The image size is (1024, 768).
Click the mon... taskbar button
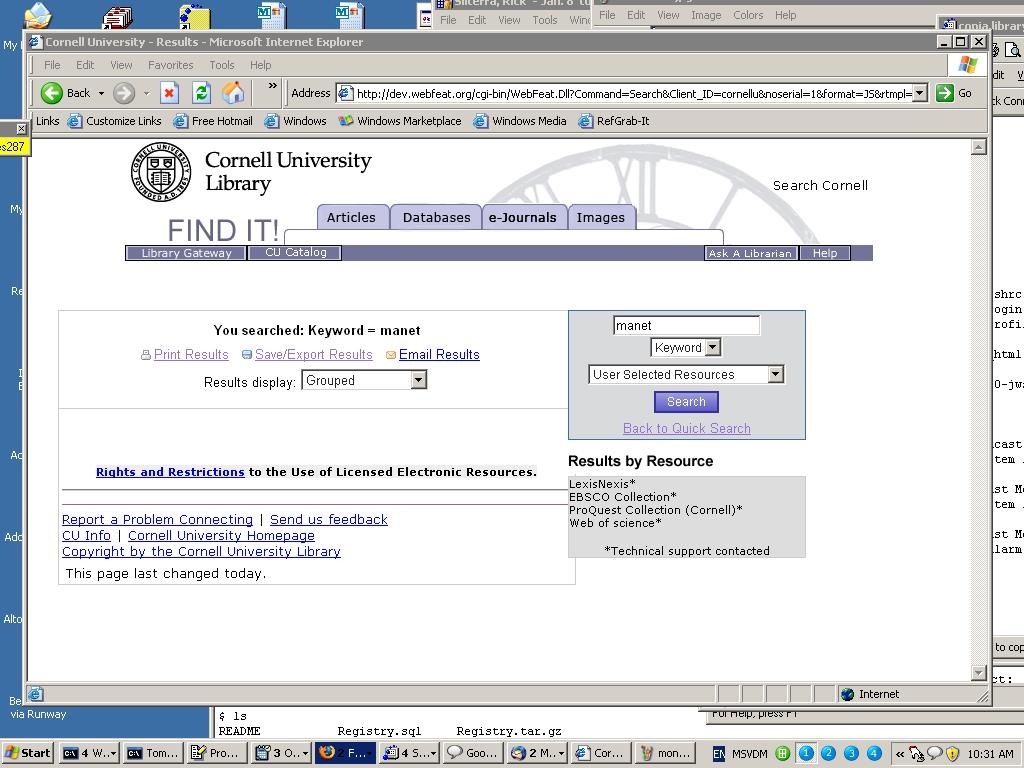(x=665, y=753)
